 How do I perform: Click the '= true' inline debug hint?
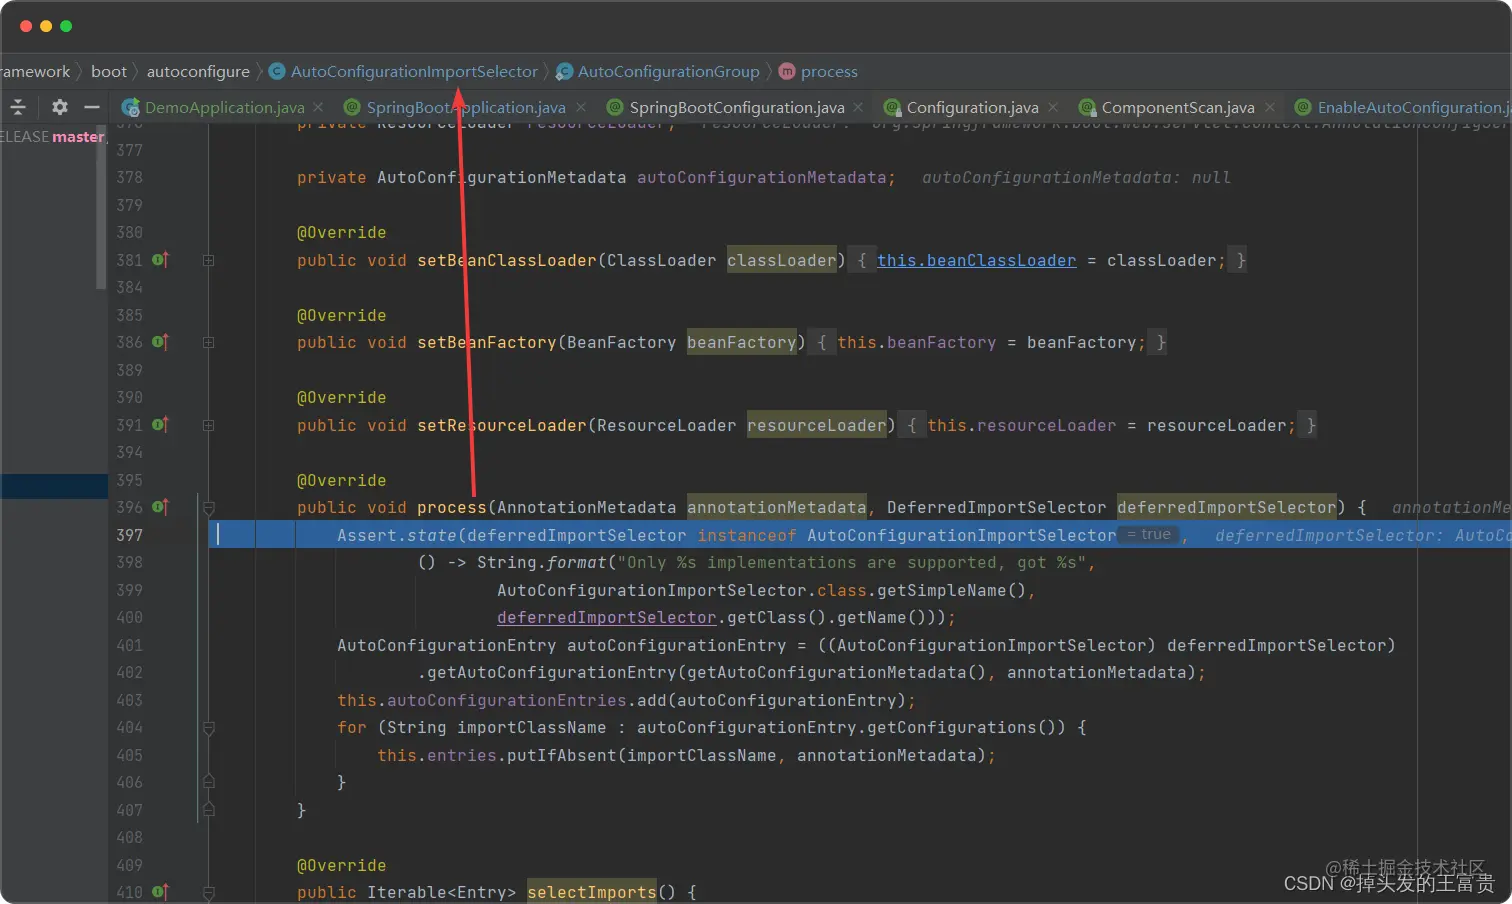pyautogui.click(x=1149, y=535)
